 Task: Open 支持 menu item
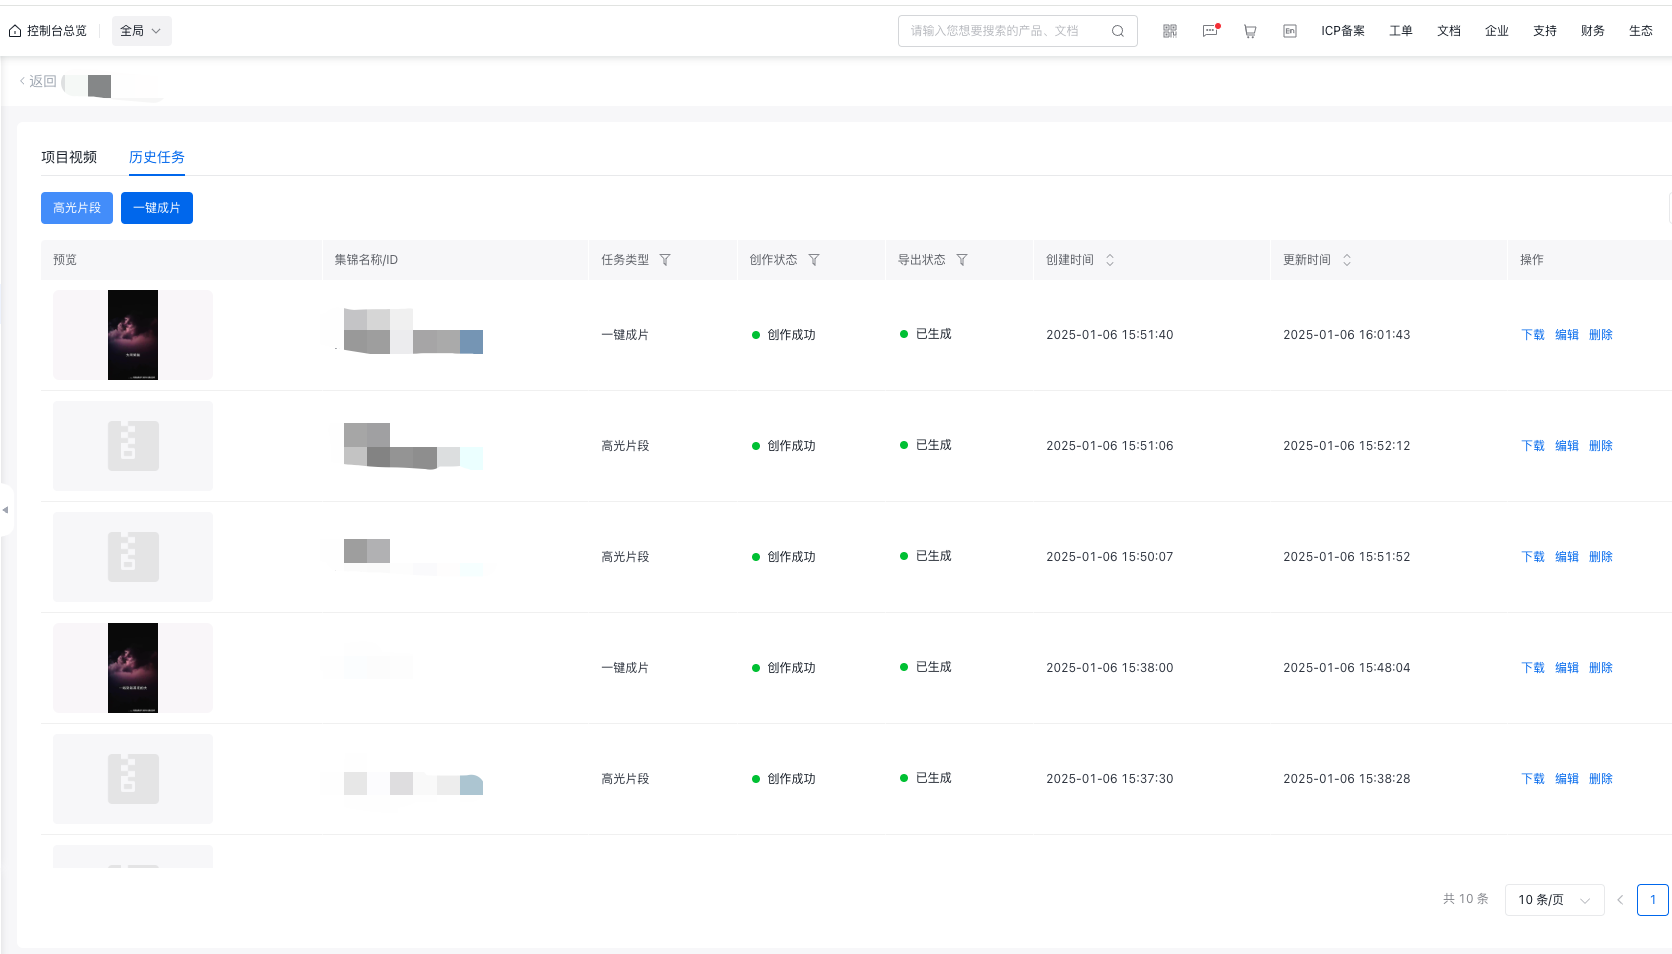(x=1545, y=31)
